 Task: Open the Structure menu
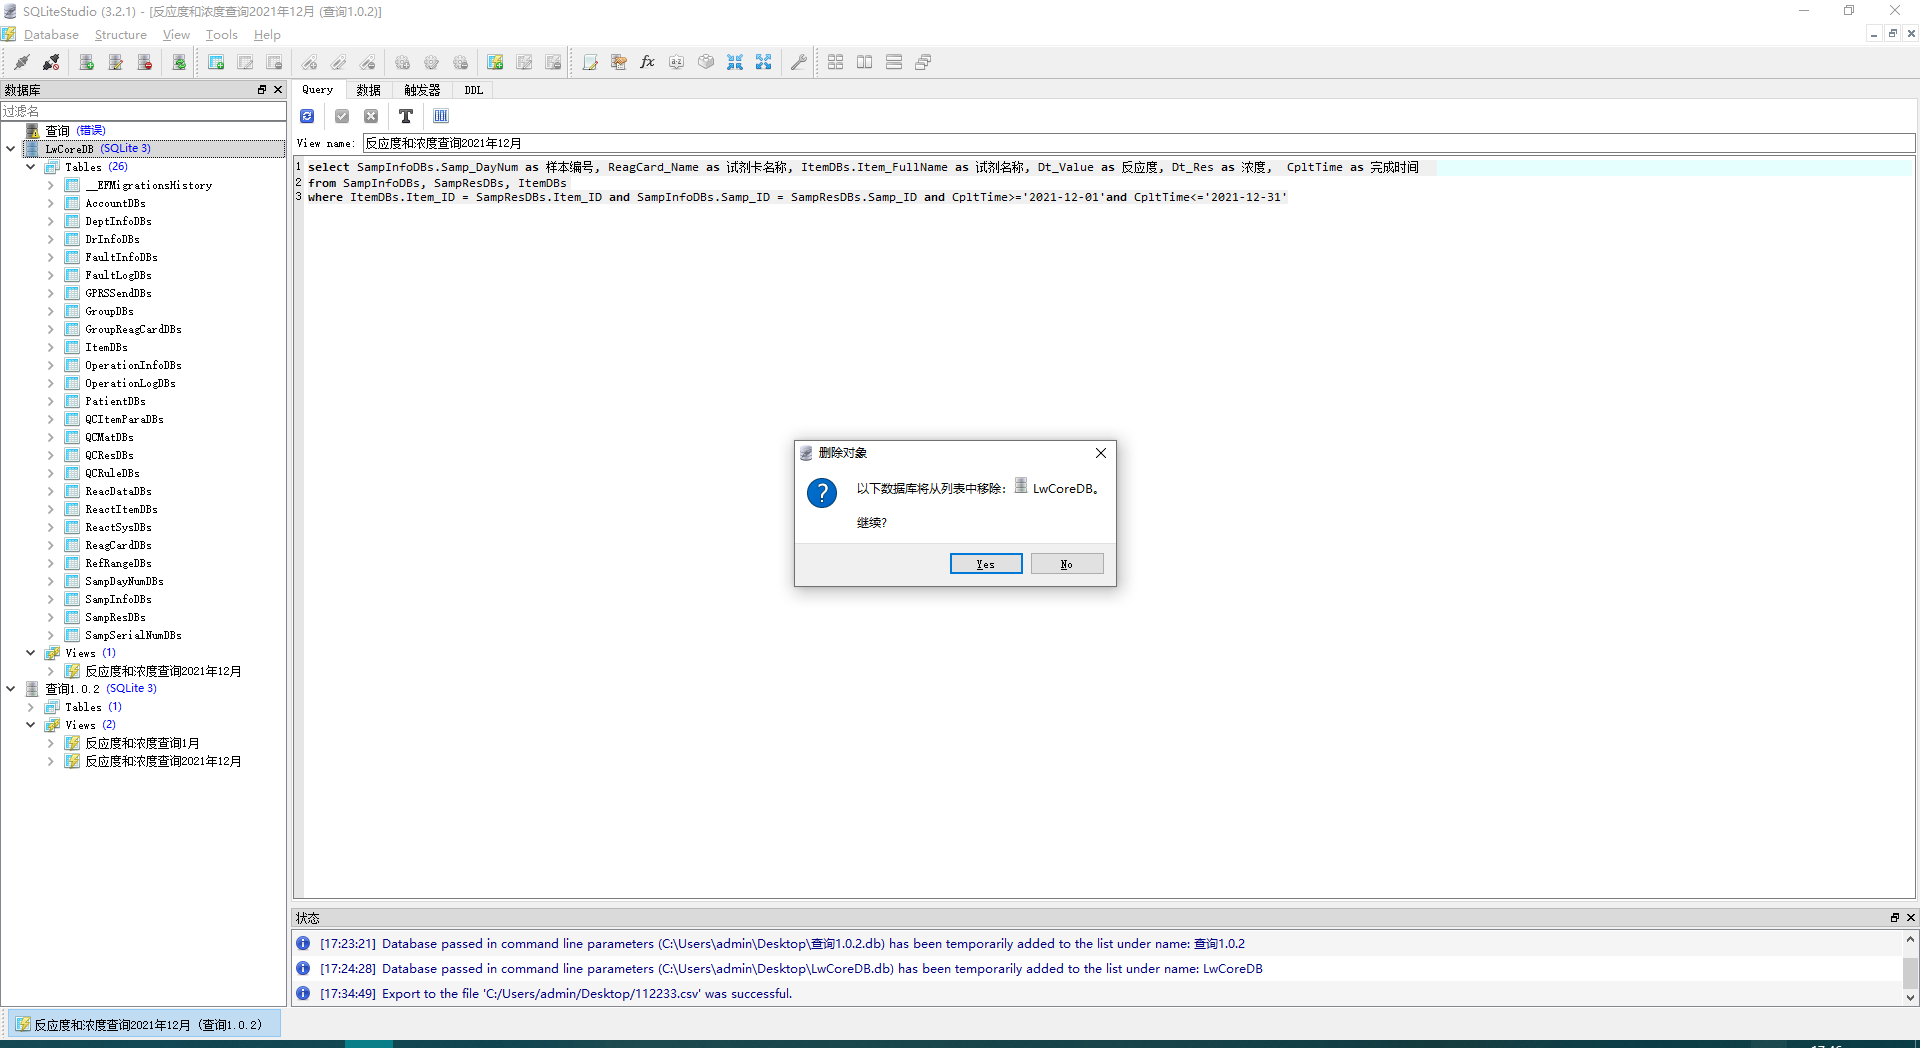coord(120,35)
